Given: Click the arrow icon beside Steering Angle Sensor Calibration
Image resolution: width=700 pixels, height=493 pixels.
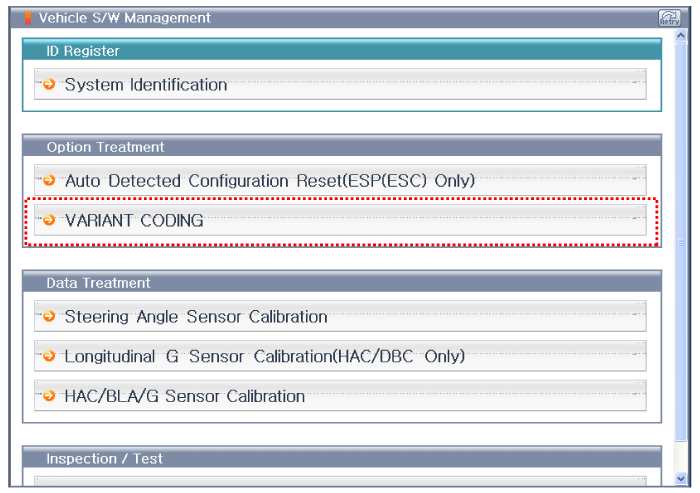Looking at the screenshot, I should (49, 317).
